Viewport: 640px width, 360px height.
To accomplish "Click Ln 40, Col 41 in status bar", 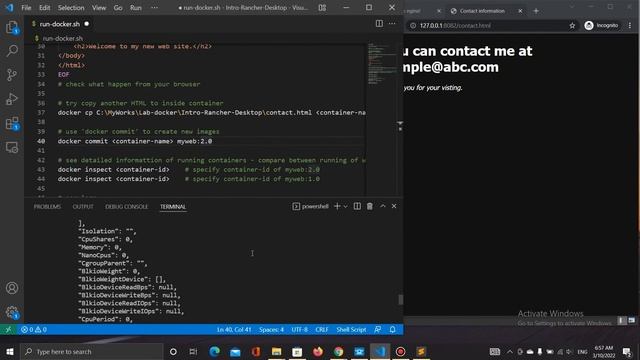I will coord(234,329).
